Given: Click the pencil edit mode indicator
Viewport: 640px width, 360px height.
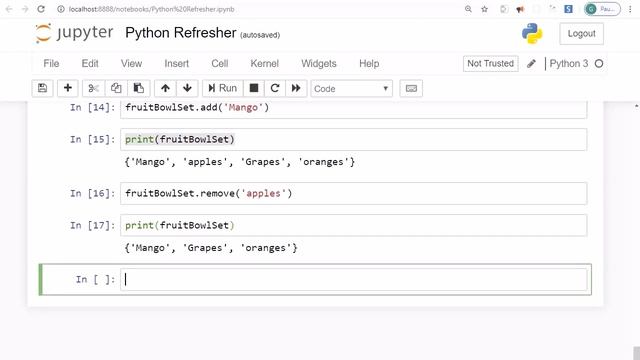Looking at the screenshot, I should pos(531,64).
